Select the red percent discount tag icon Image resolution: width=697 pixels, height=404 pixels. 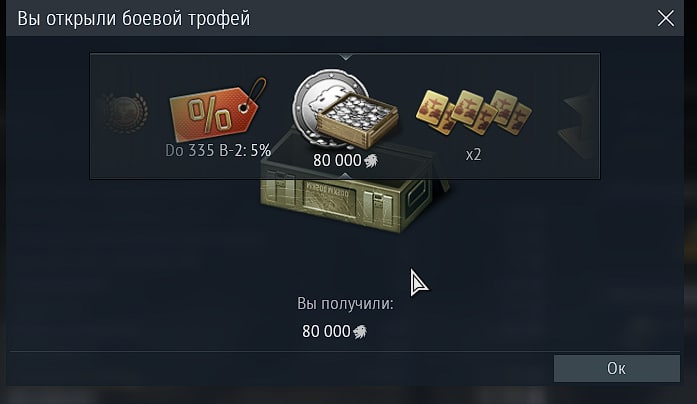(x=218, y=111)
